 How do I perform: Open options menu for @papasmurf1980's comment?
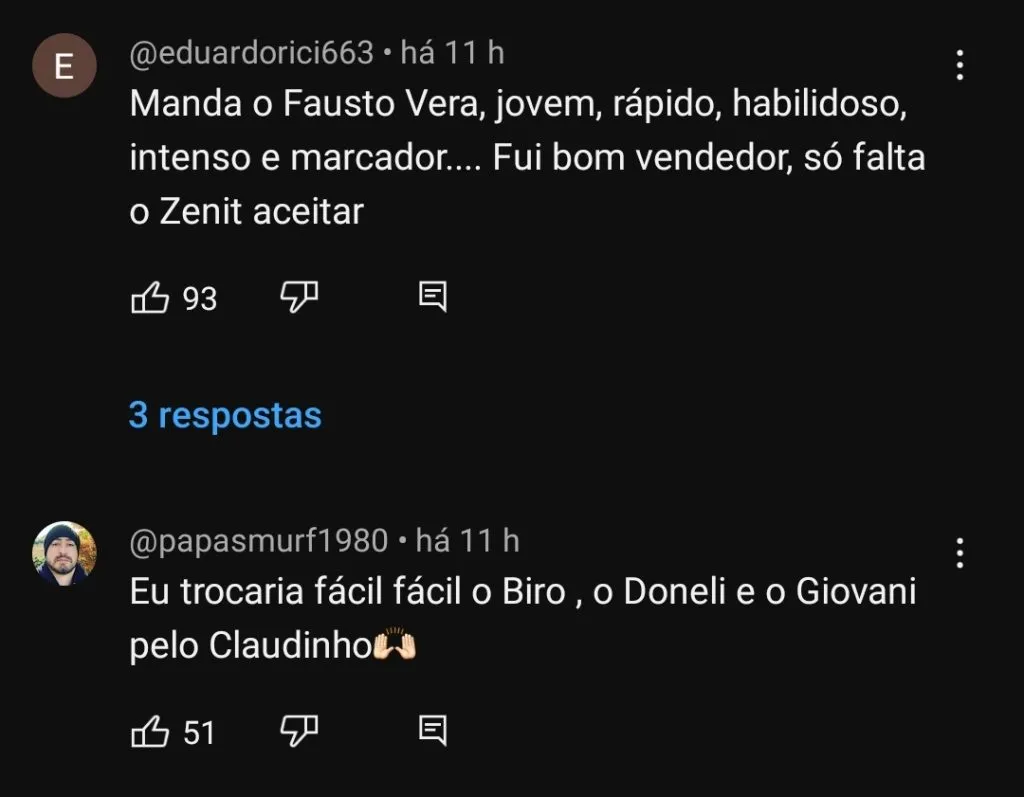pos(958,551)
